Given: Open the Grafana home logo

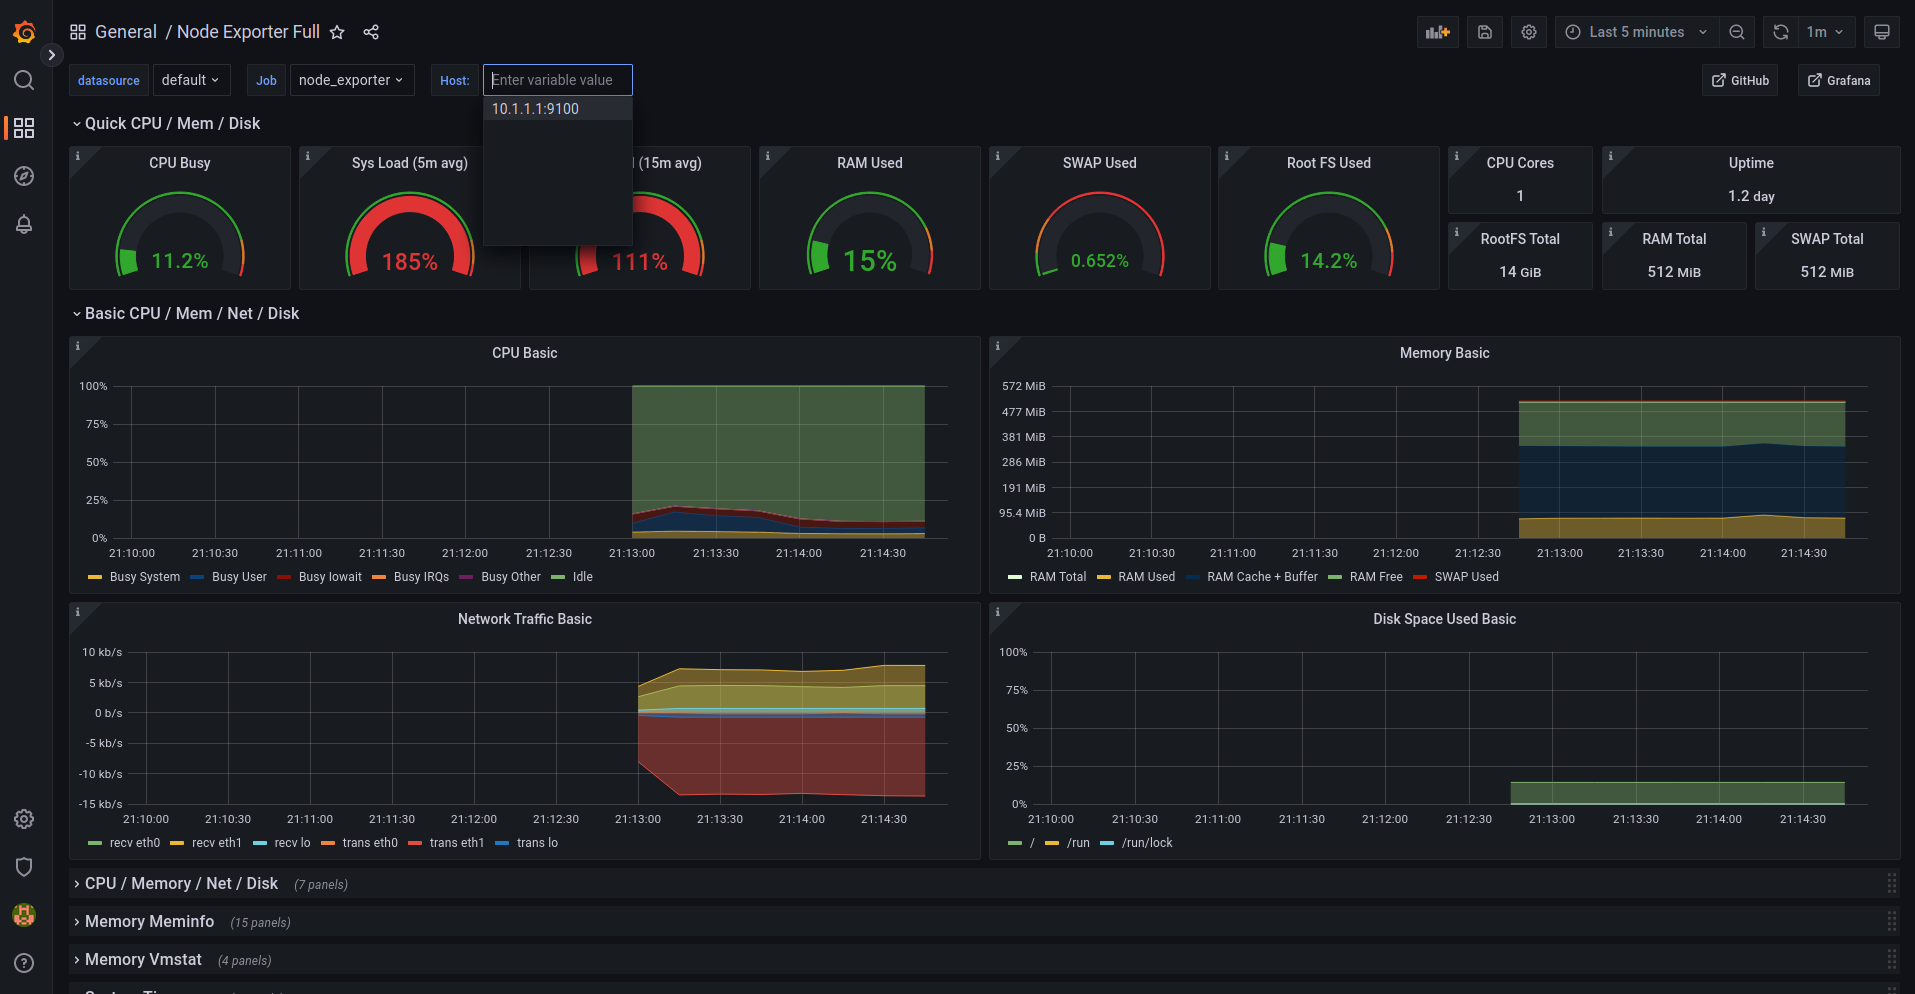Looking at the screenshot, I should 24,32.
